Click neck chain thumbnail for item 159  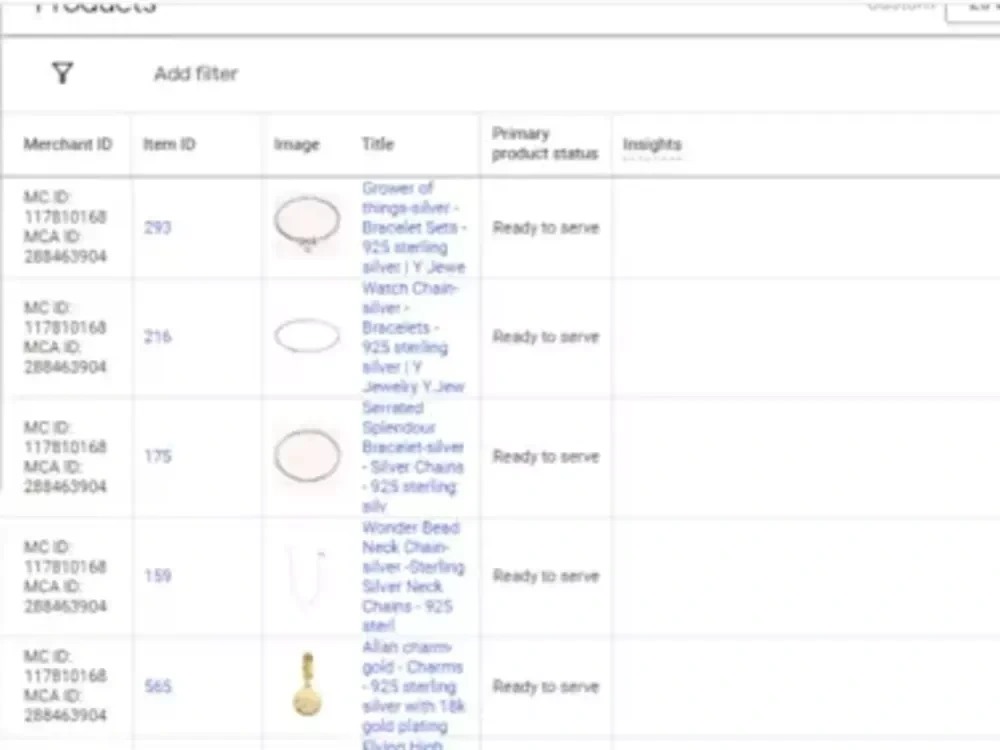pos(307,577)
